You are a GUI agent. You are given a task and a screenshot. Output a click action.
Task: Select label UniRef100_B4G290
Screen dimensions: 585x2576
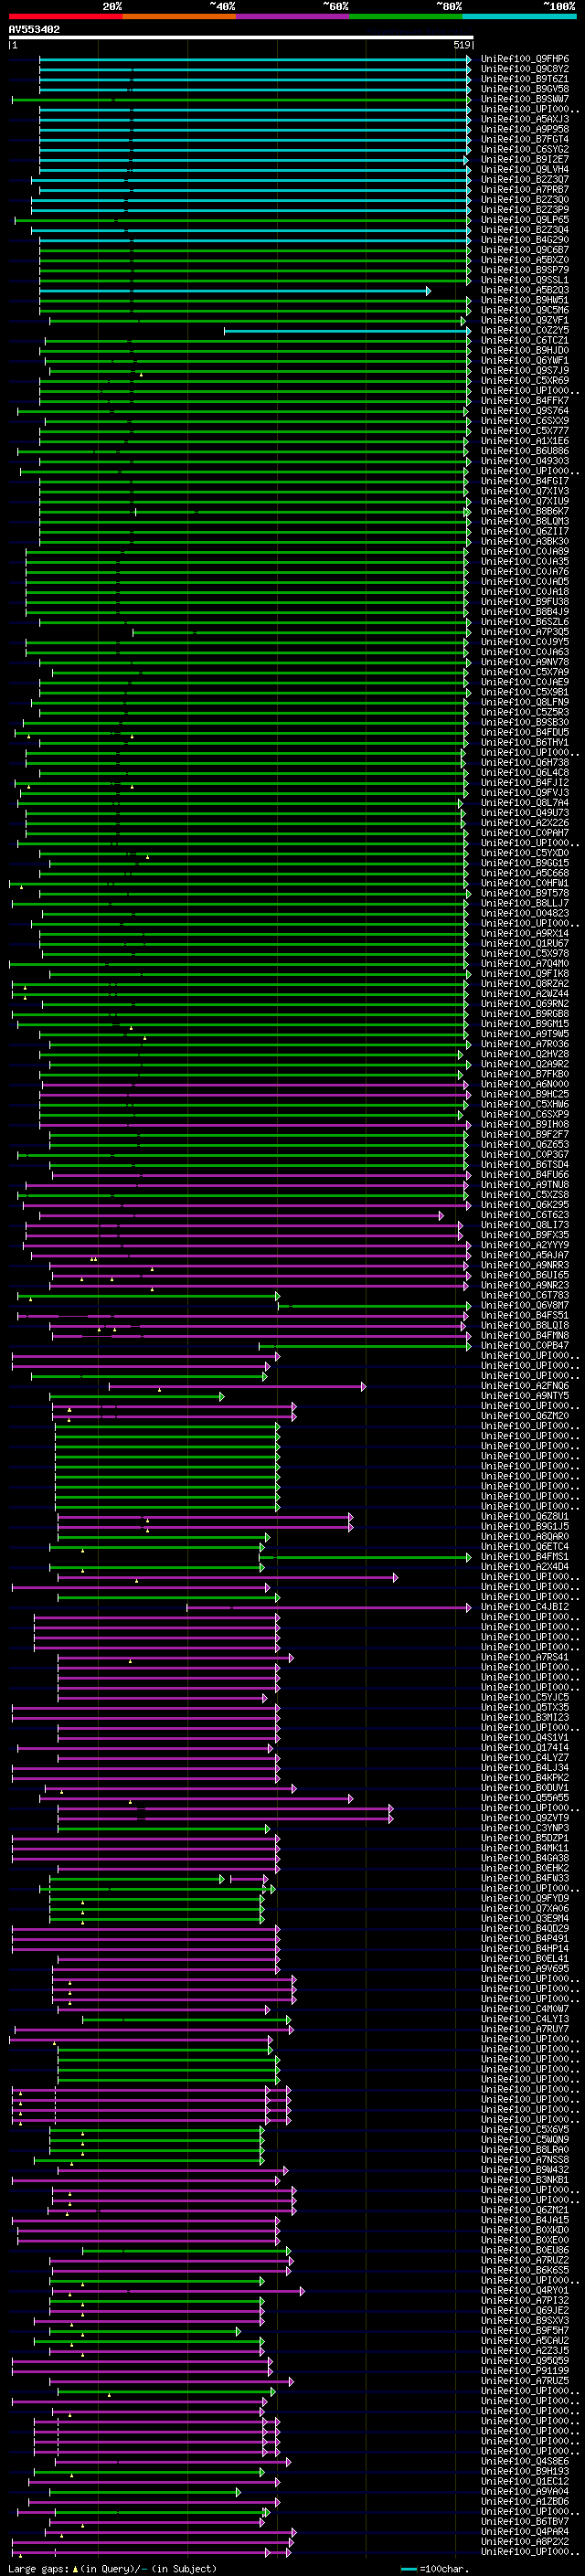[x=524, y=240]
